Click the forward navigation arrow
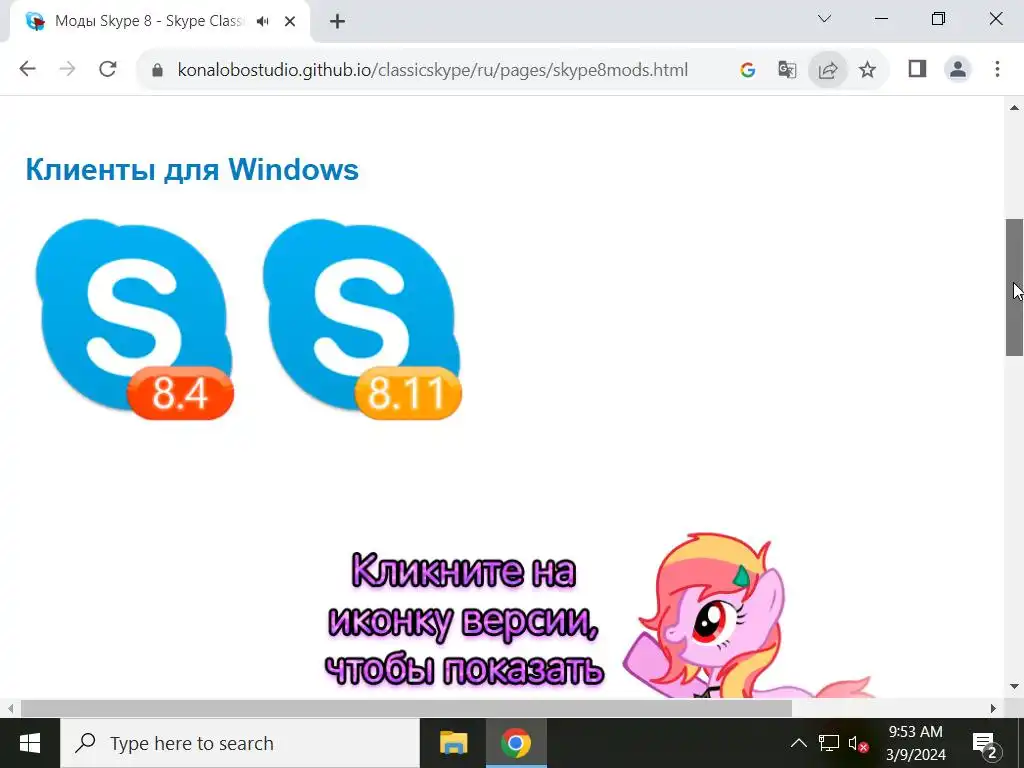 [67, 69]
